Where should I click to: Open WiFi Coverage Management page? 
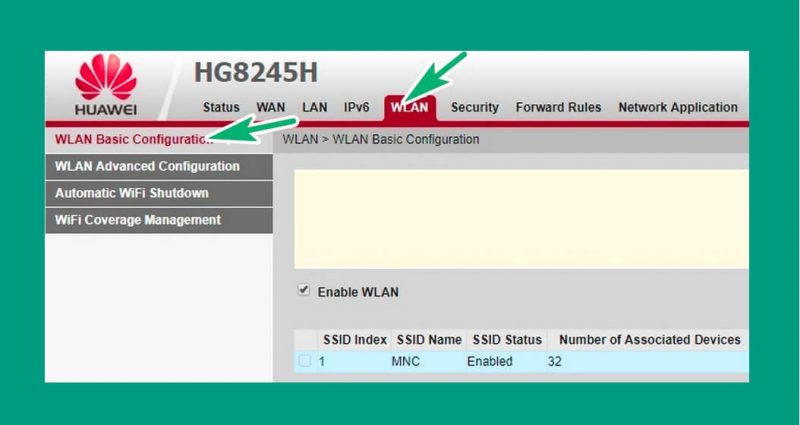159,220
